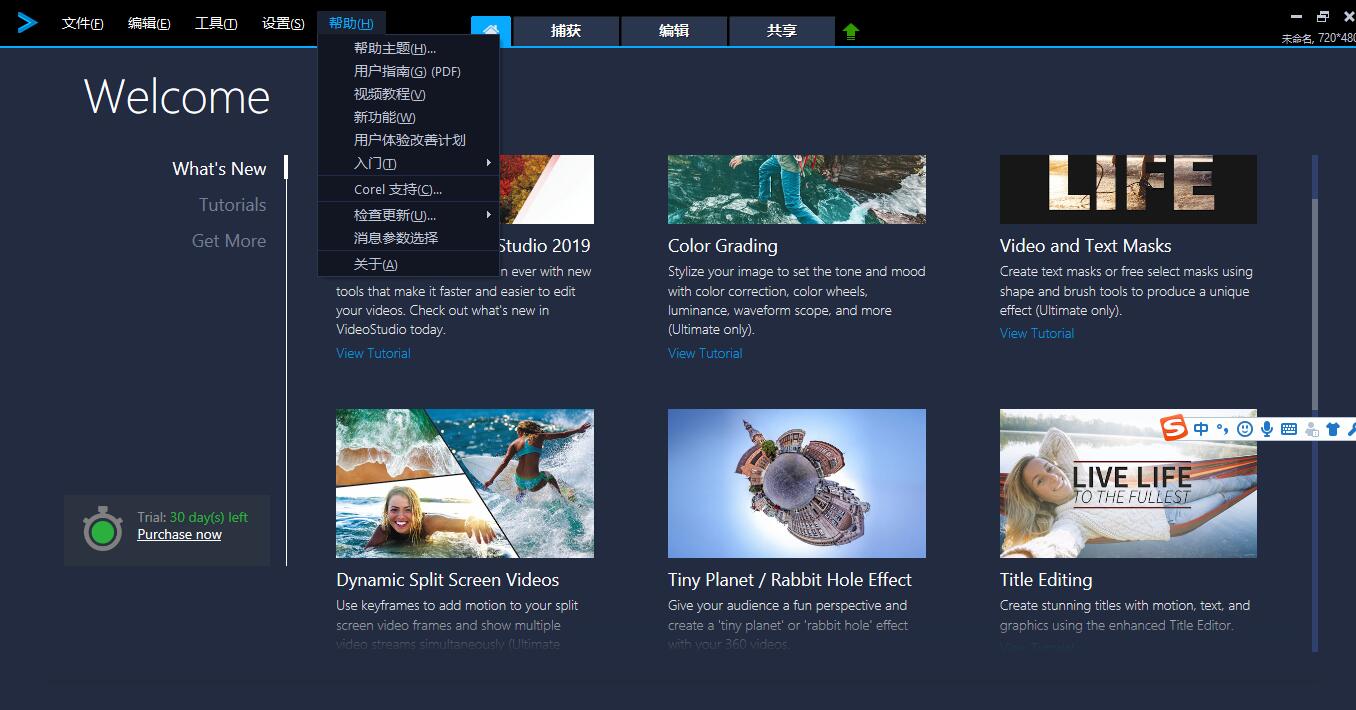Click the 30 day(s) left trial text

click(x=208, y=517)
